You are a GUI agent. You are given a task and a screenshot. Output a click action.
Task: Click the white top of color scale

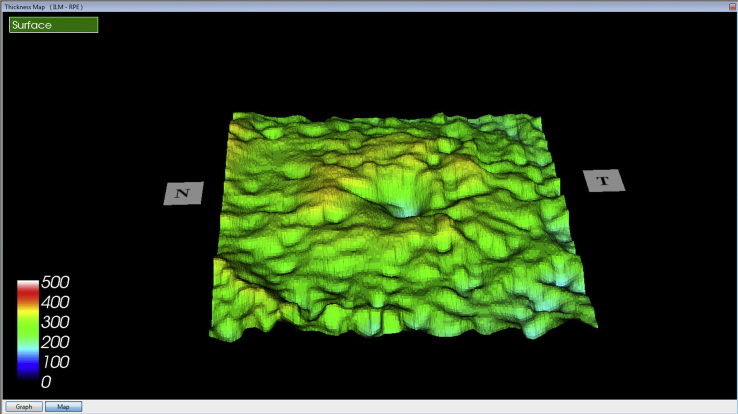click(x=27, y=285)
